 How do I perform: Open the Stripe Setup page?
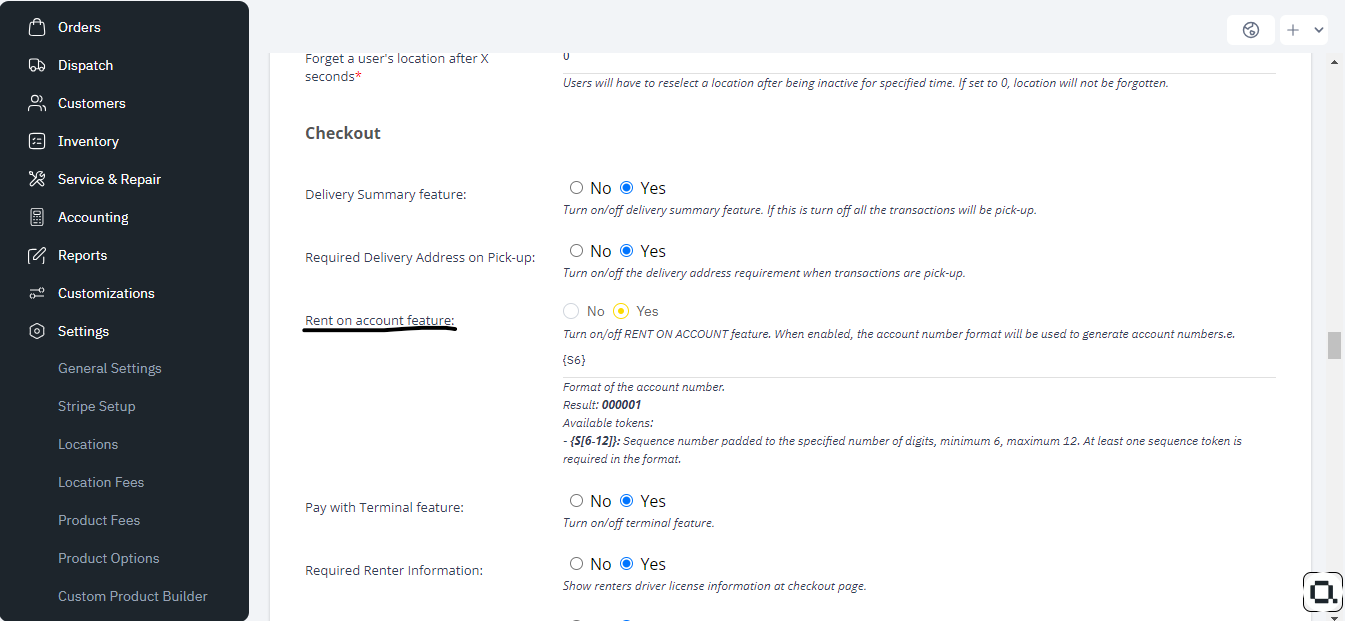tap(97, 406)
